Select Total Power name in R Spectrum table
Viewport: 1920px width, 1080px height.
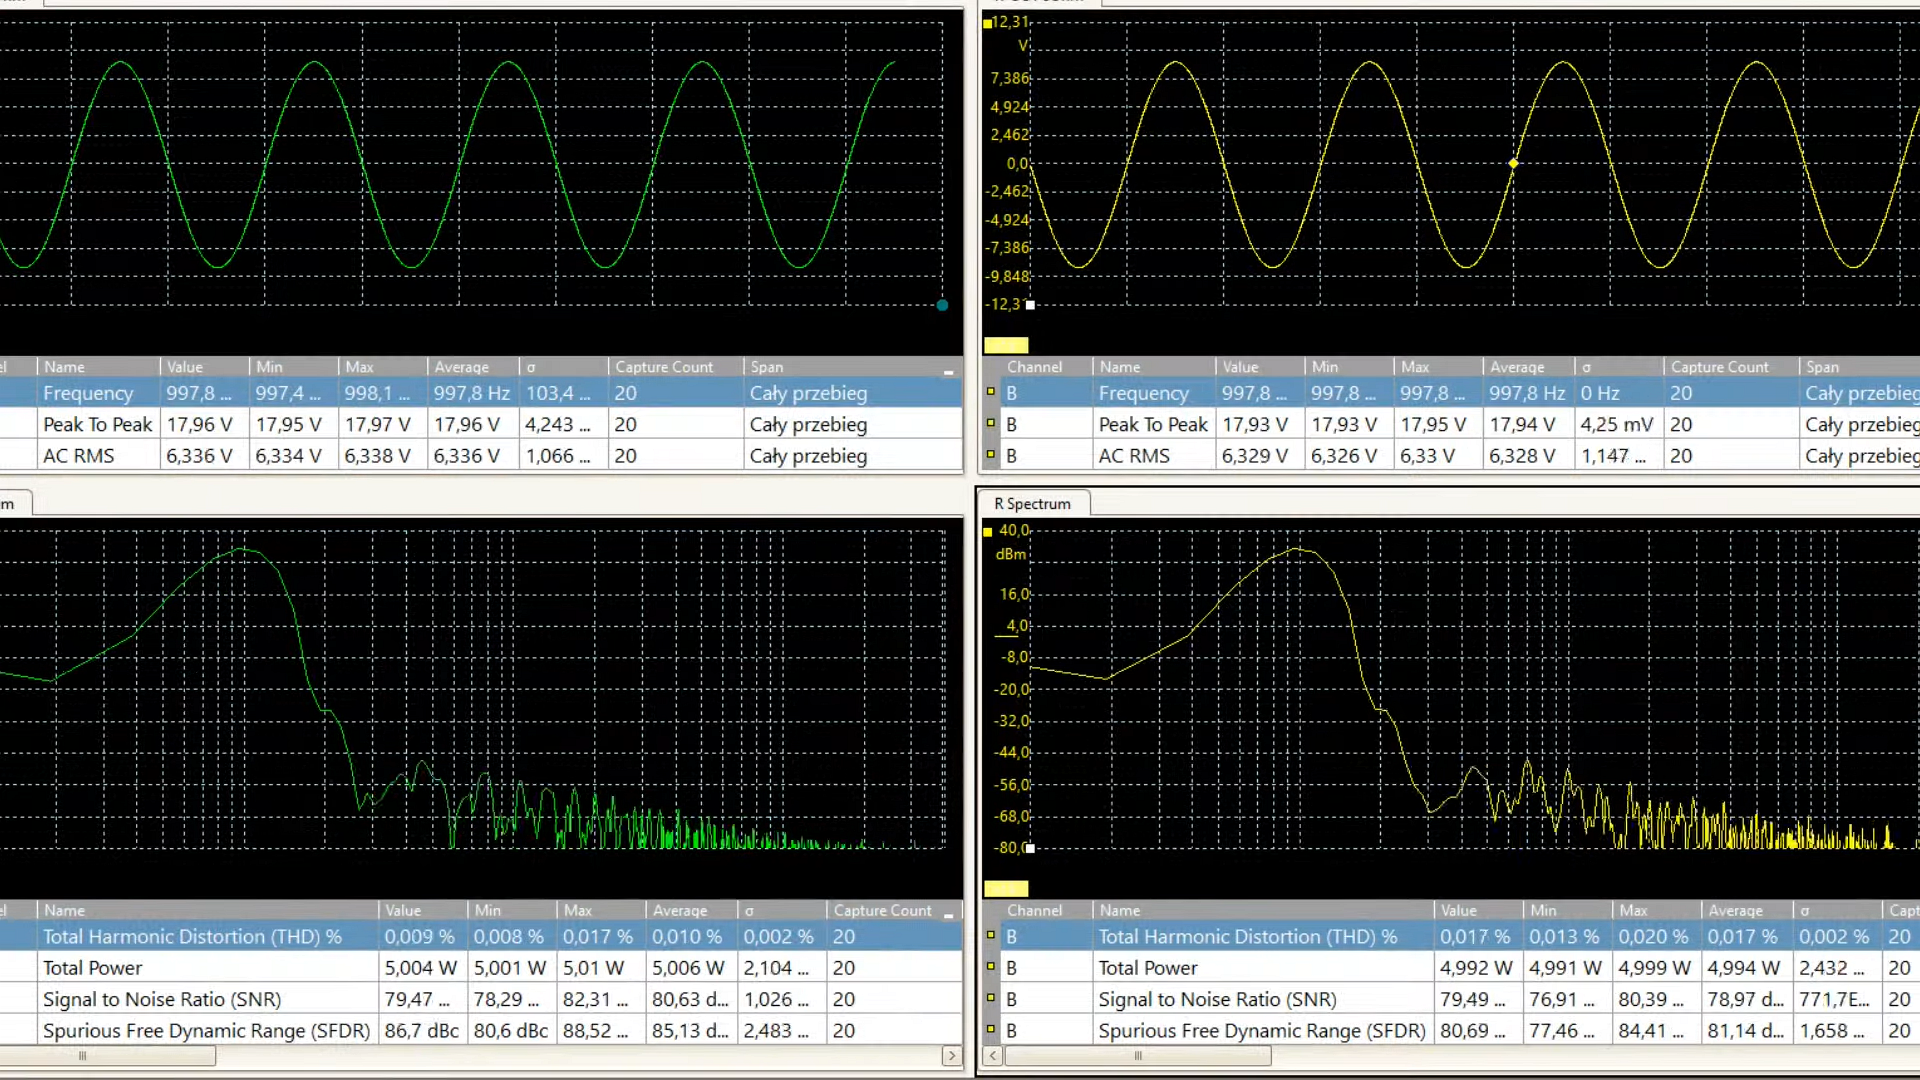coord(1148,967)
